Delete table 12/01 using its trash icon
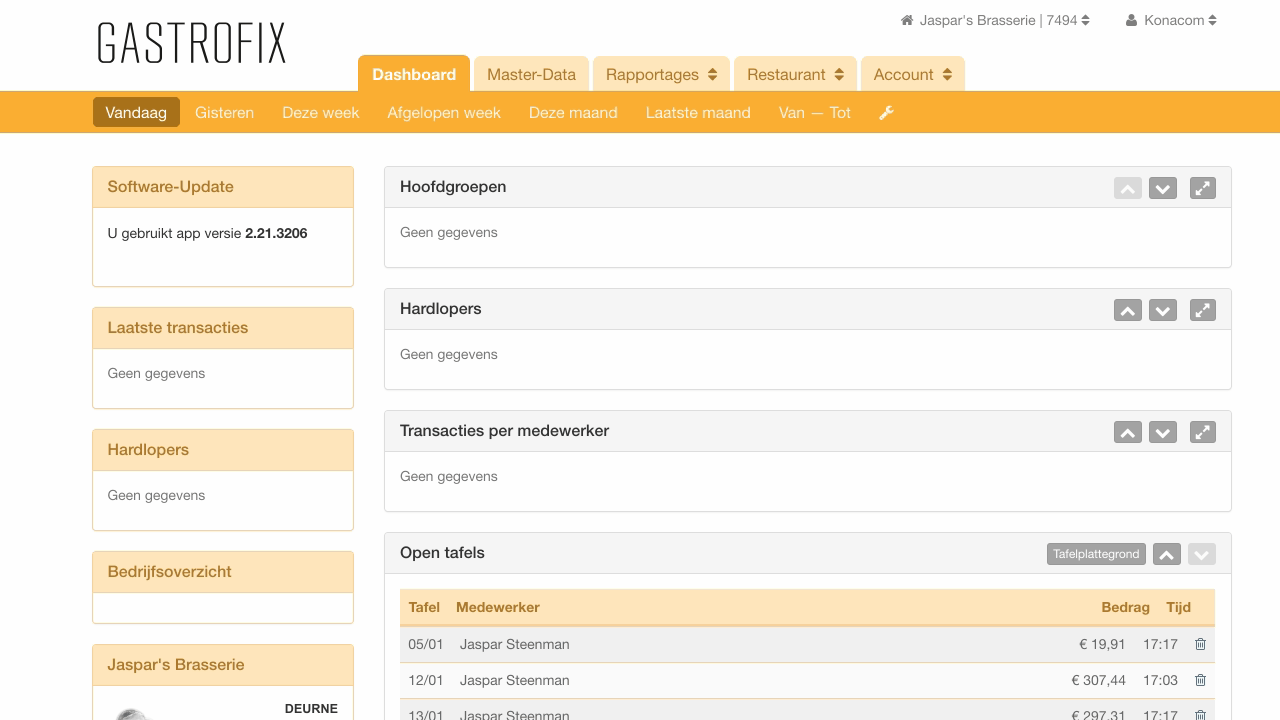 point(1200,680)
